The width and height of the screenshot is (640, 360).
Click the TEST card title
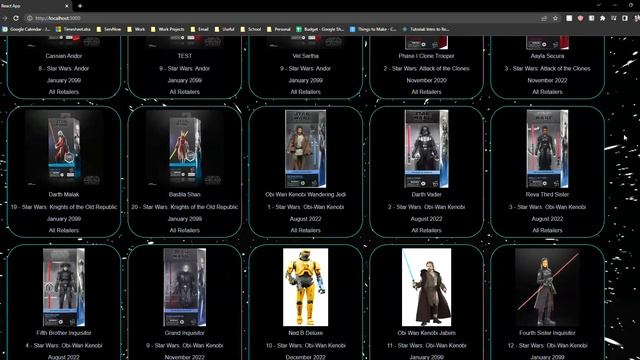[x=184, y=56]
